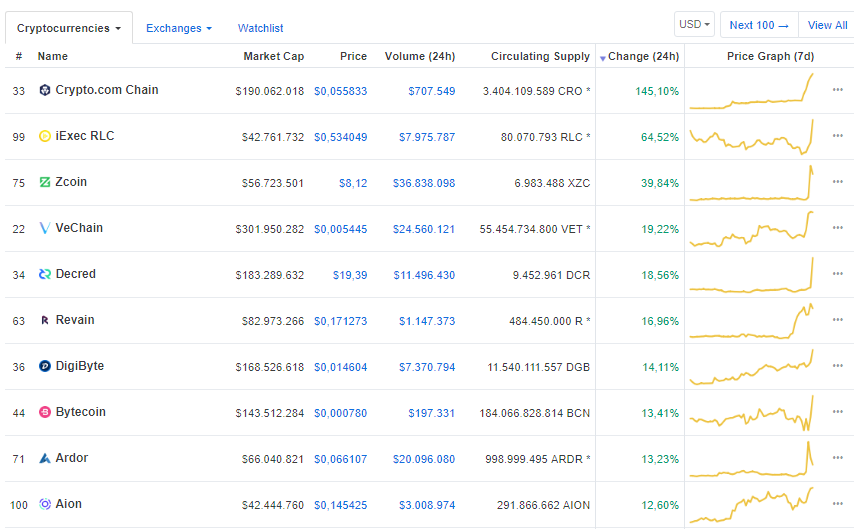Sort table by Market Cap header

[273, 56]
